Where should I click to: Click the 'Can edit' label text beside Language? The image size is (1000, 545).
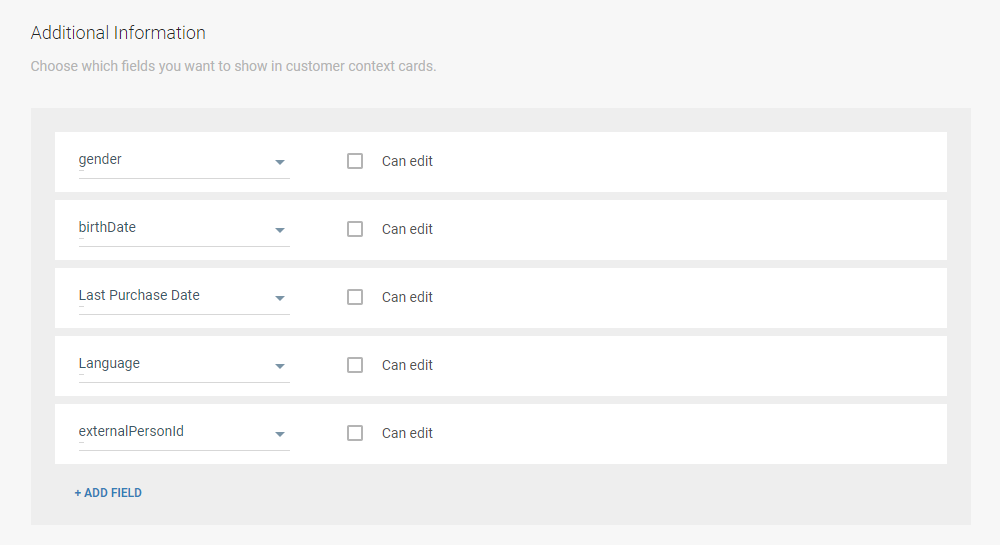(x=407, y=365)
